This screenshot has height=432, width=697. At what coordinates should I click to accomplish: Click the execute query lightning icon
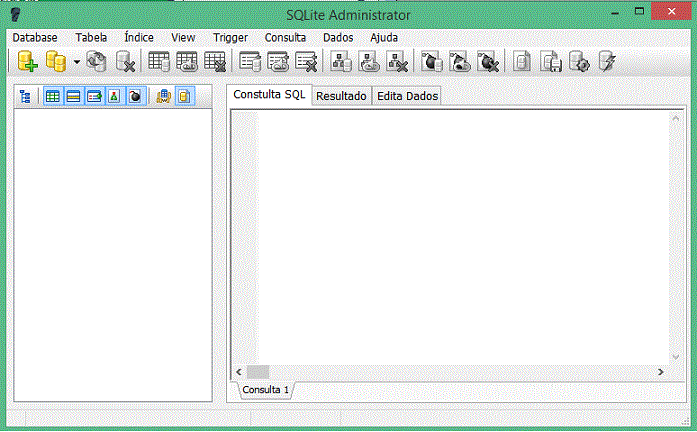[x=607, y=61]
